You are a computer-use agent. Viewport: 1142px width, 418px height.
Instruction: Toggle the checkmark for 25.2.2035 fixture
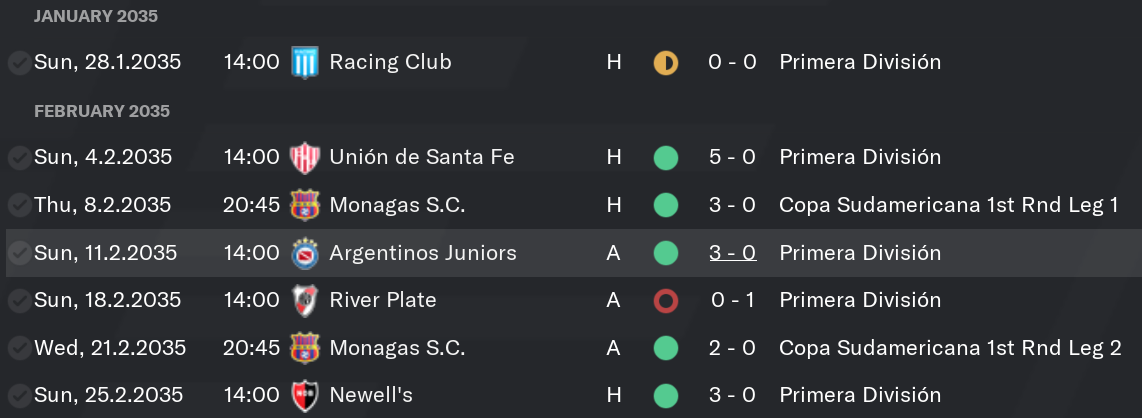(x=18, y=395)
